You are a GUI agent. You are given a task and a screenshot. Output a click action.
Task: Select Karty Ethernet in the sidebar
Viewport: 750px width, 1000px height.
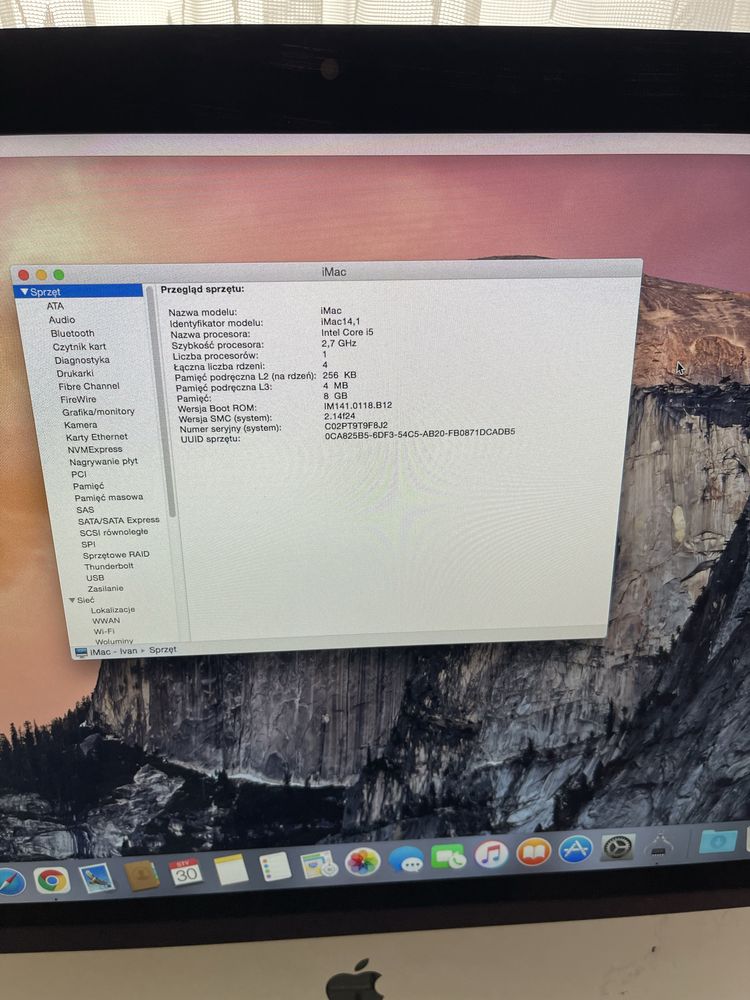coord(96,437)
